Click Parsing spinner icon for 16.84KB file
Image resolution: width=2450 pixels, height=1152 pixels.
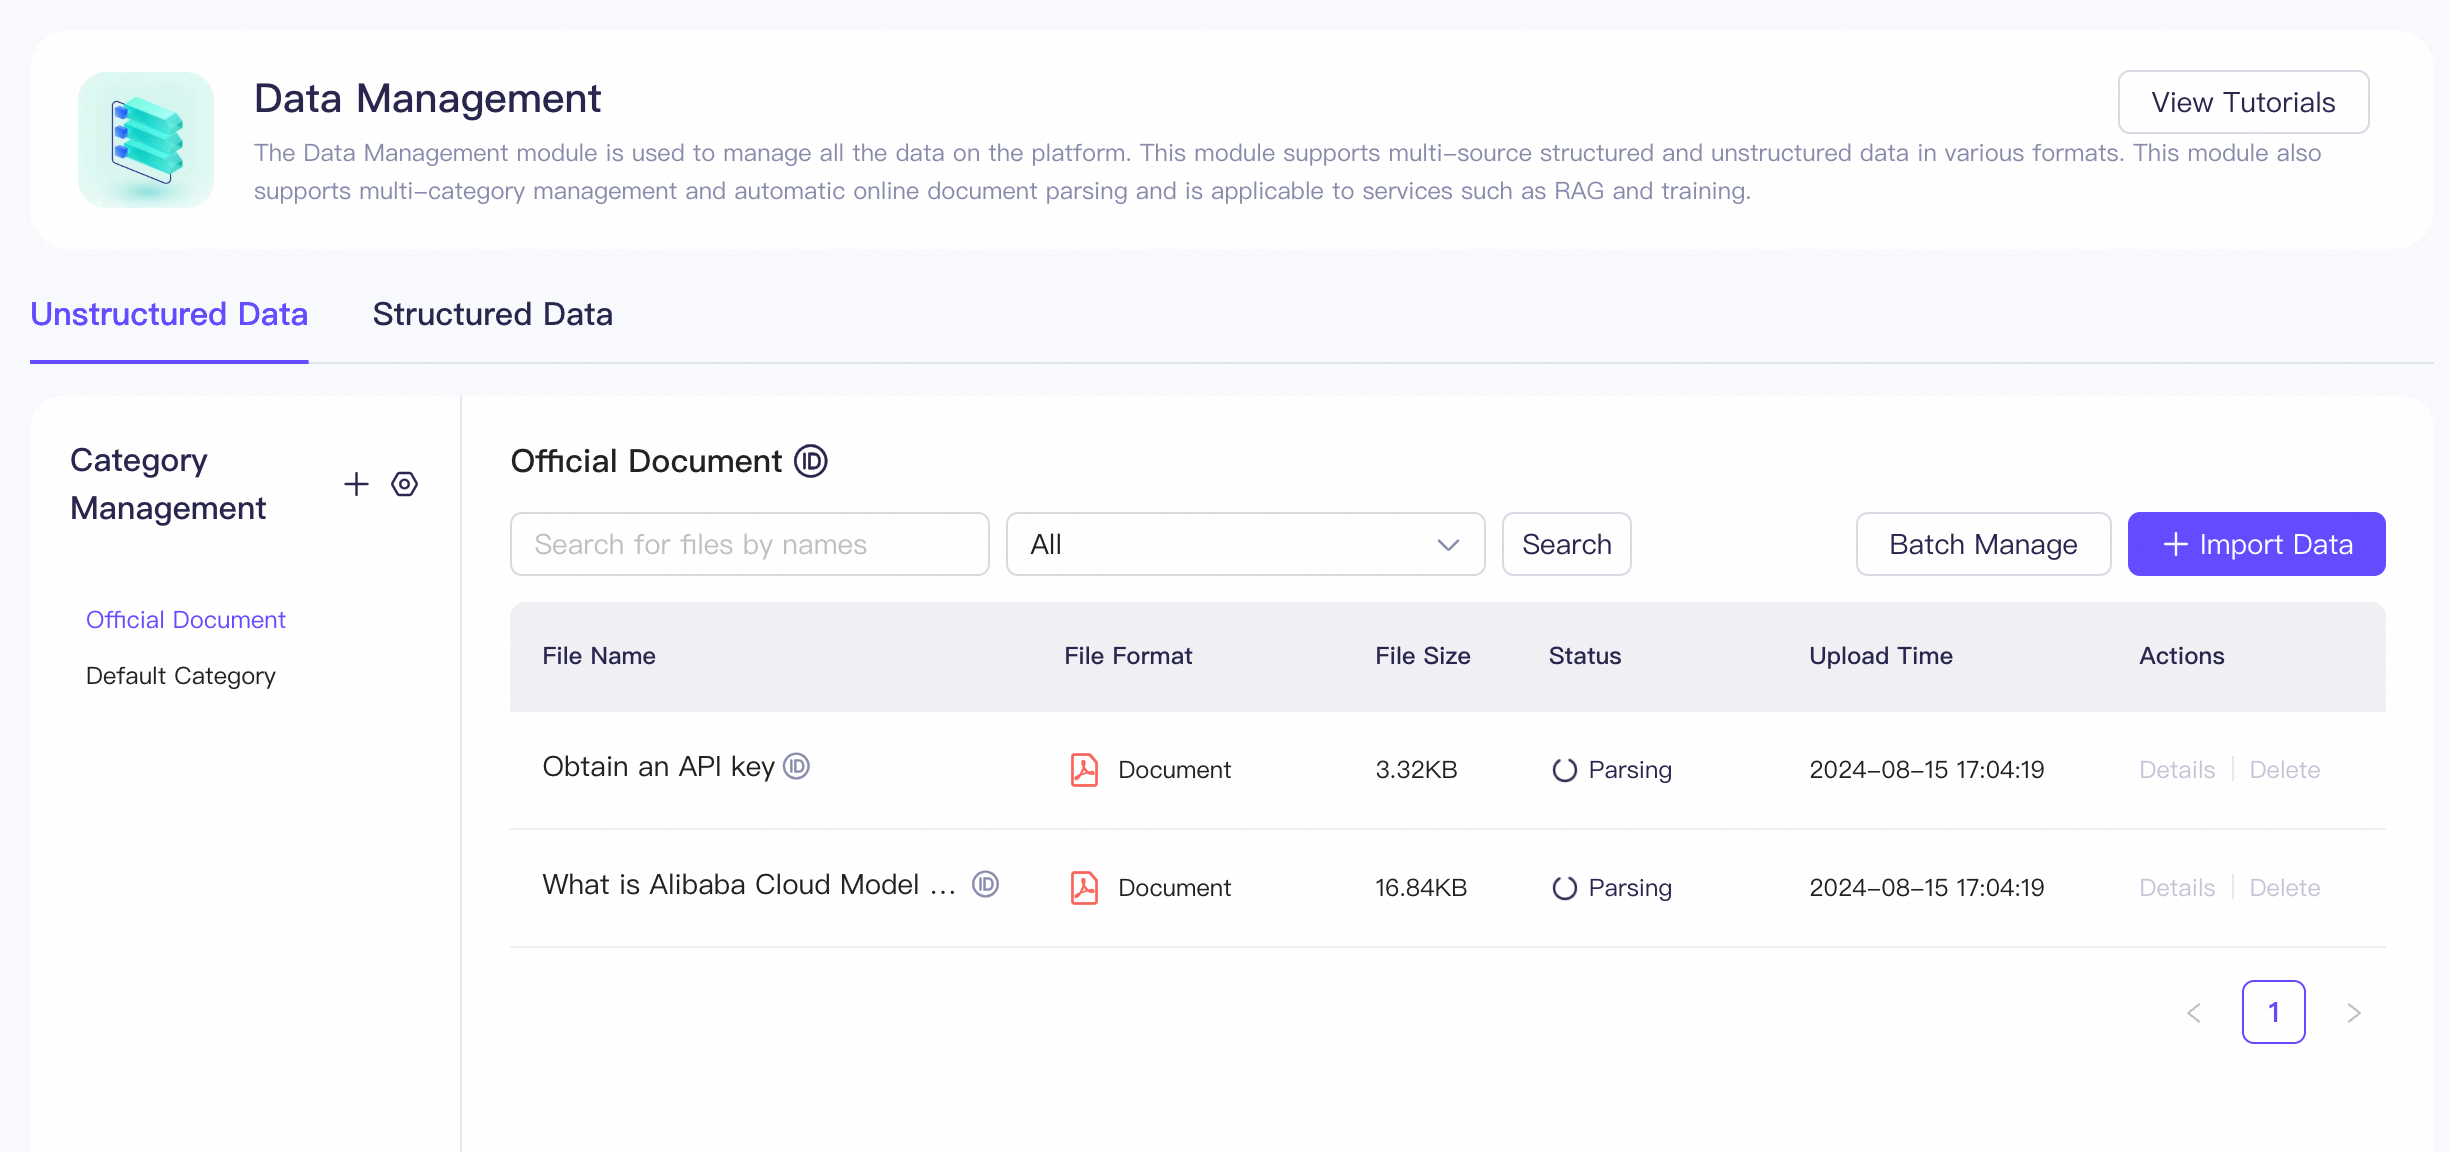click(x=1564, y=888)
